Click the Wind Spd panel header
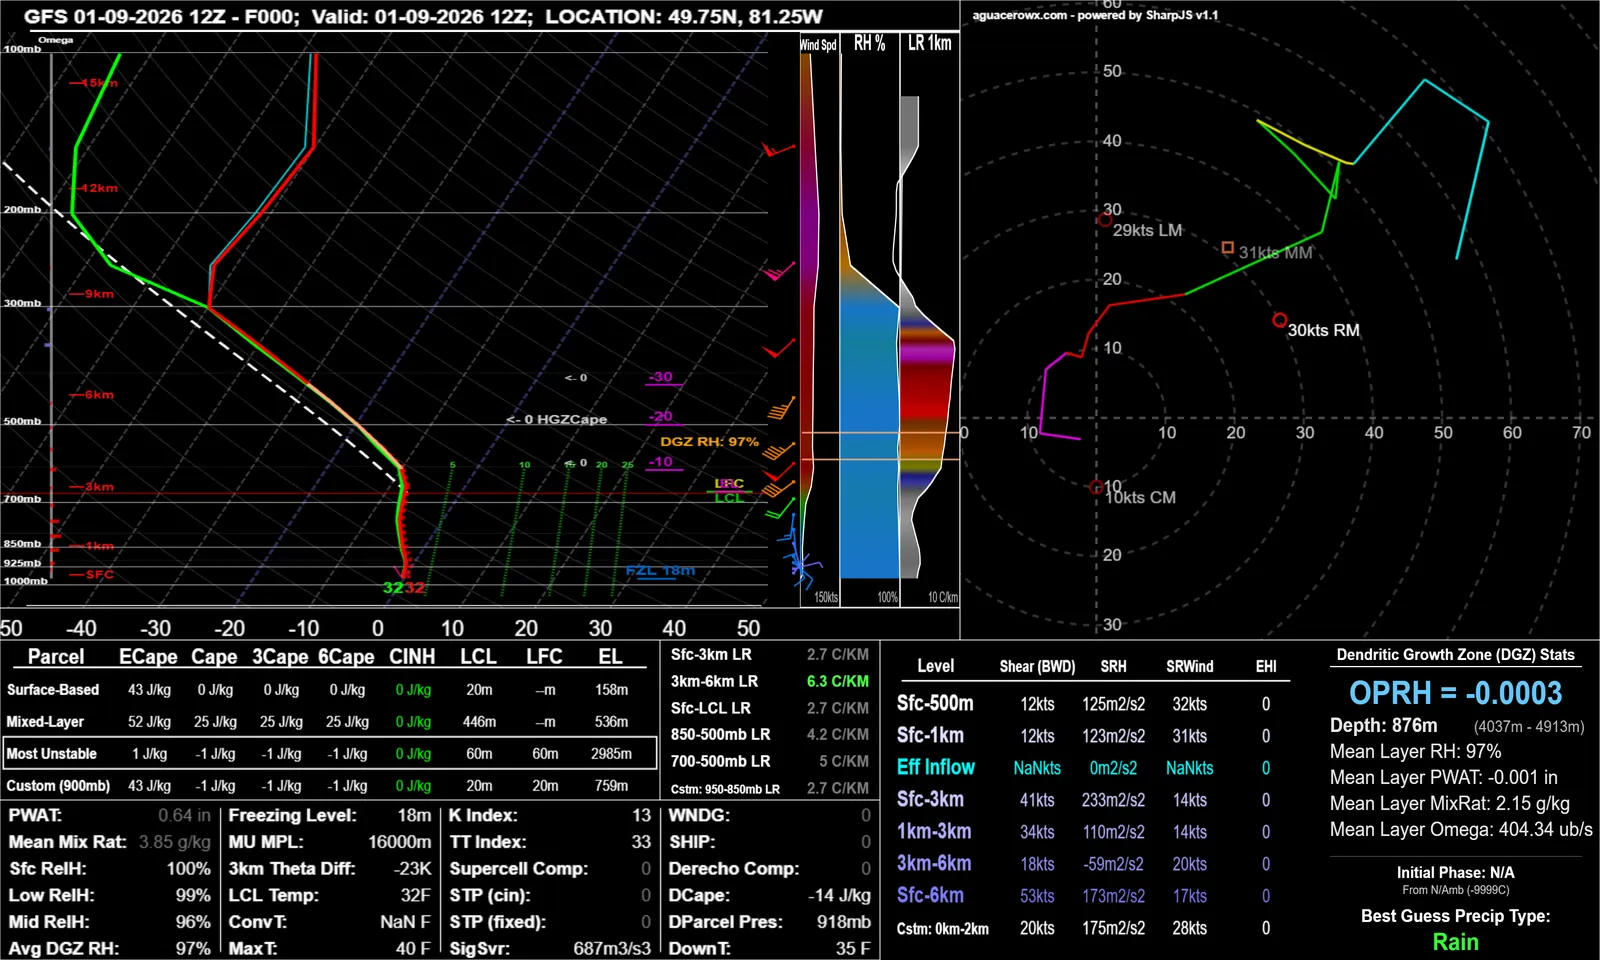This screenshot has height=960, width=1600. coord(818,45)
